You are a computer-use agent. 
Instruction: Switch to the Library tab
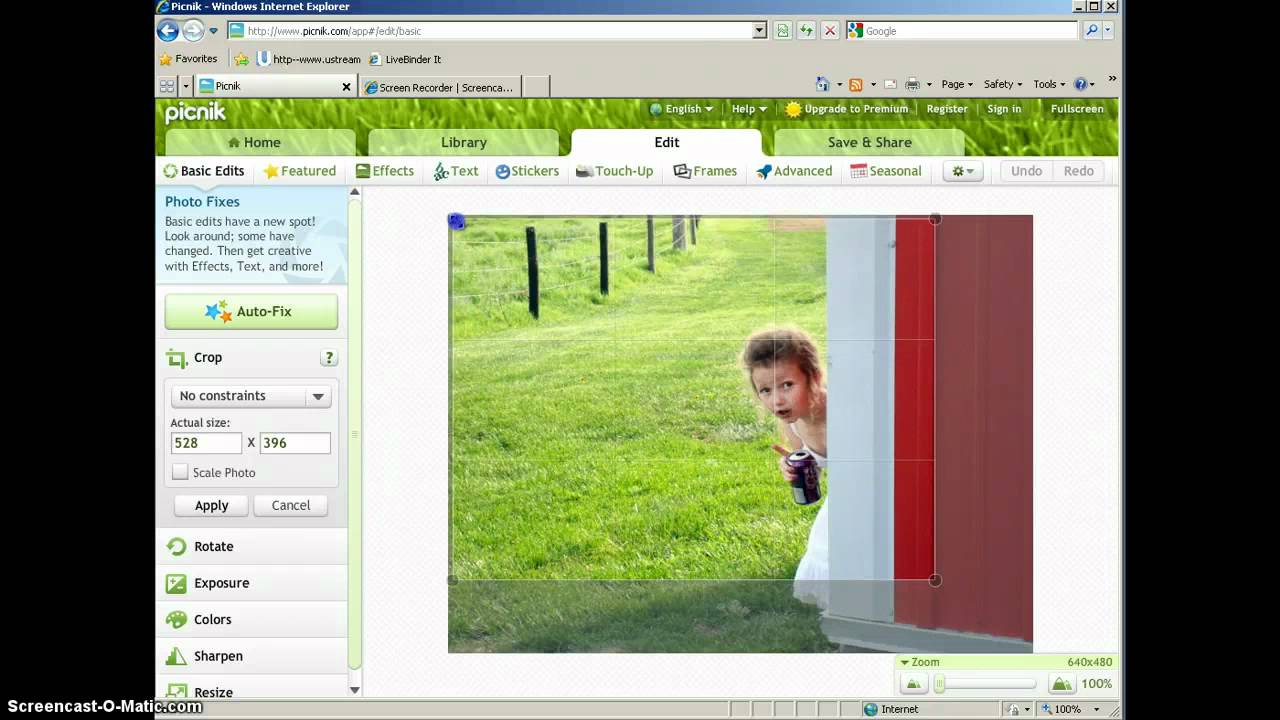click(x=464, y=142)
